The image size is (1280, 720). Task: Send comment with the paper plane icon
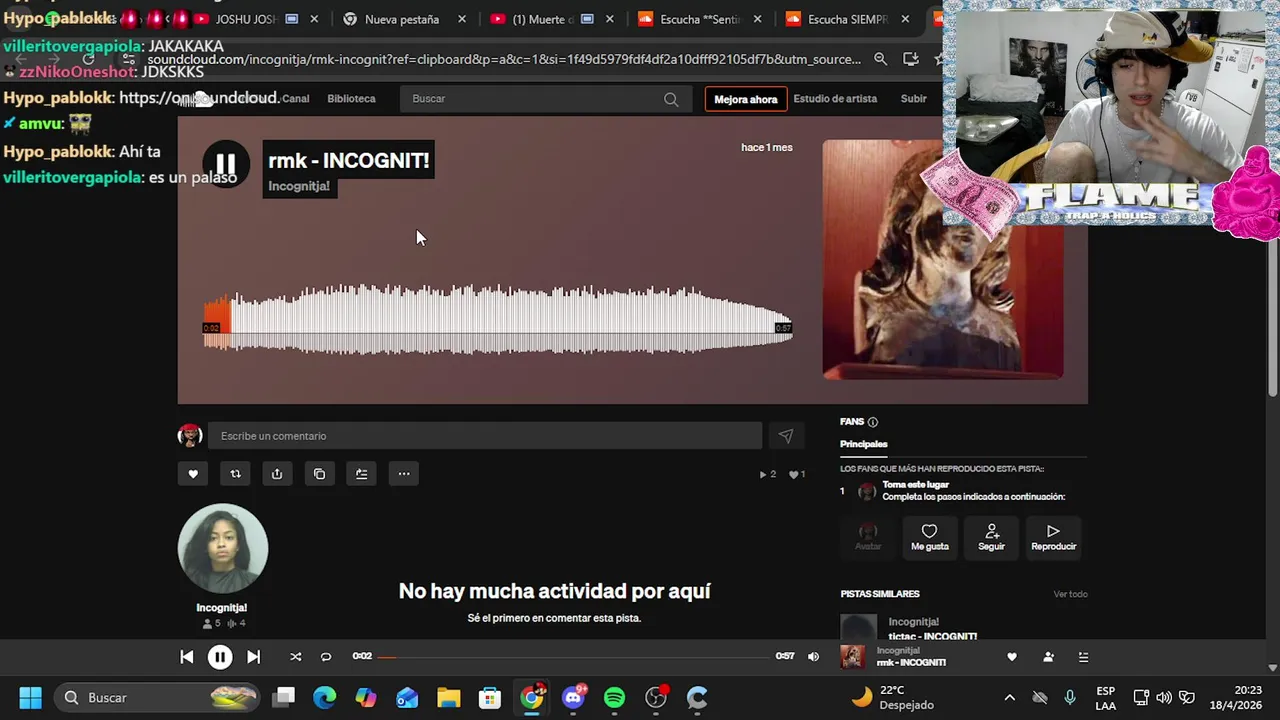[786, 436]
